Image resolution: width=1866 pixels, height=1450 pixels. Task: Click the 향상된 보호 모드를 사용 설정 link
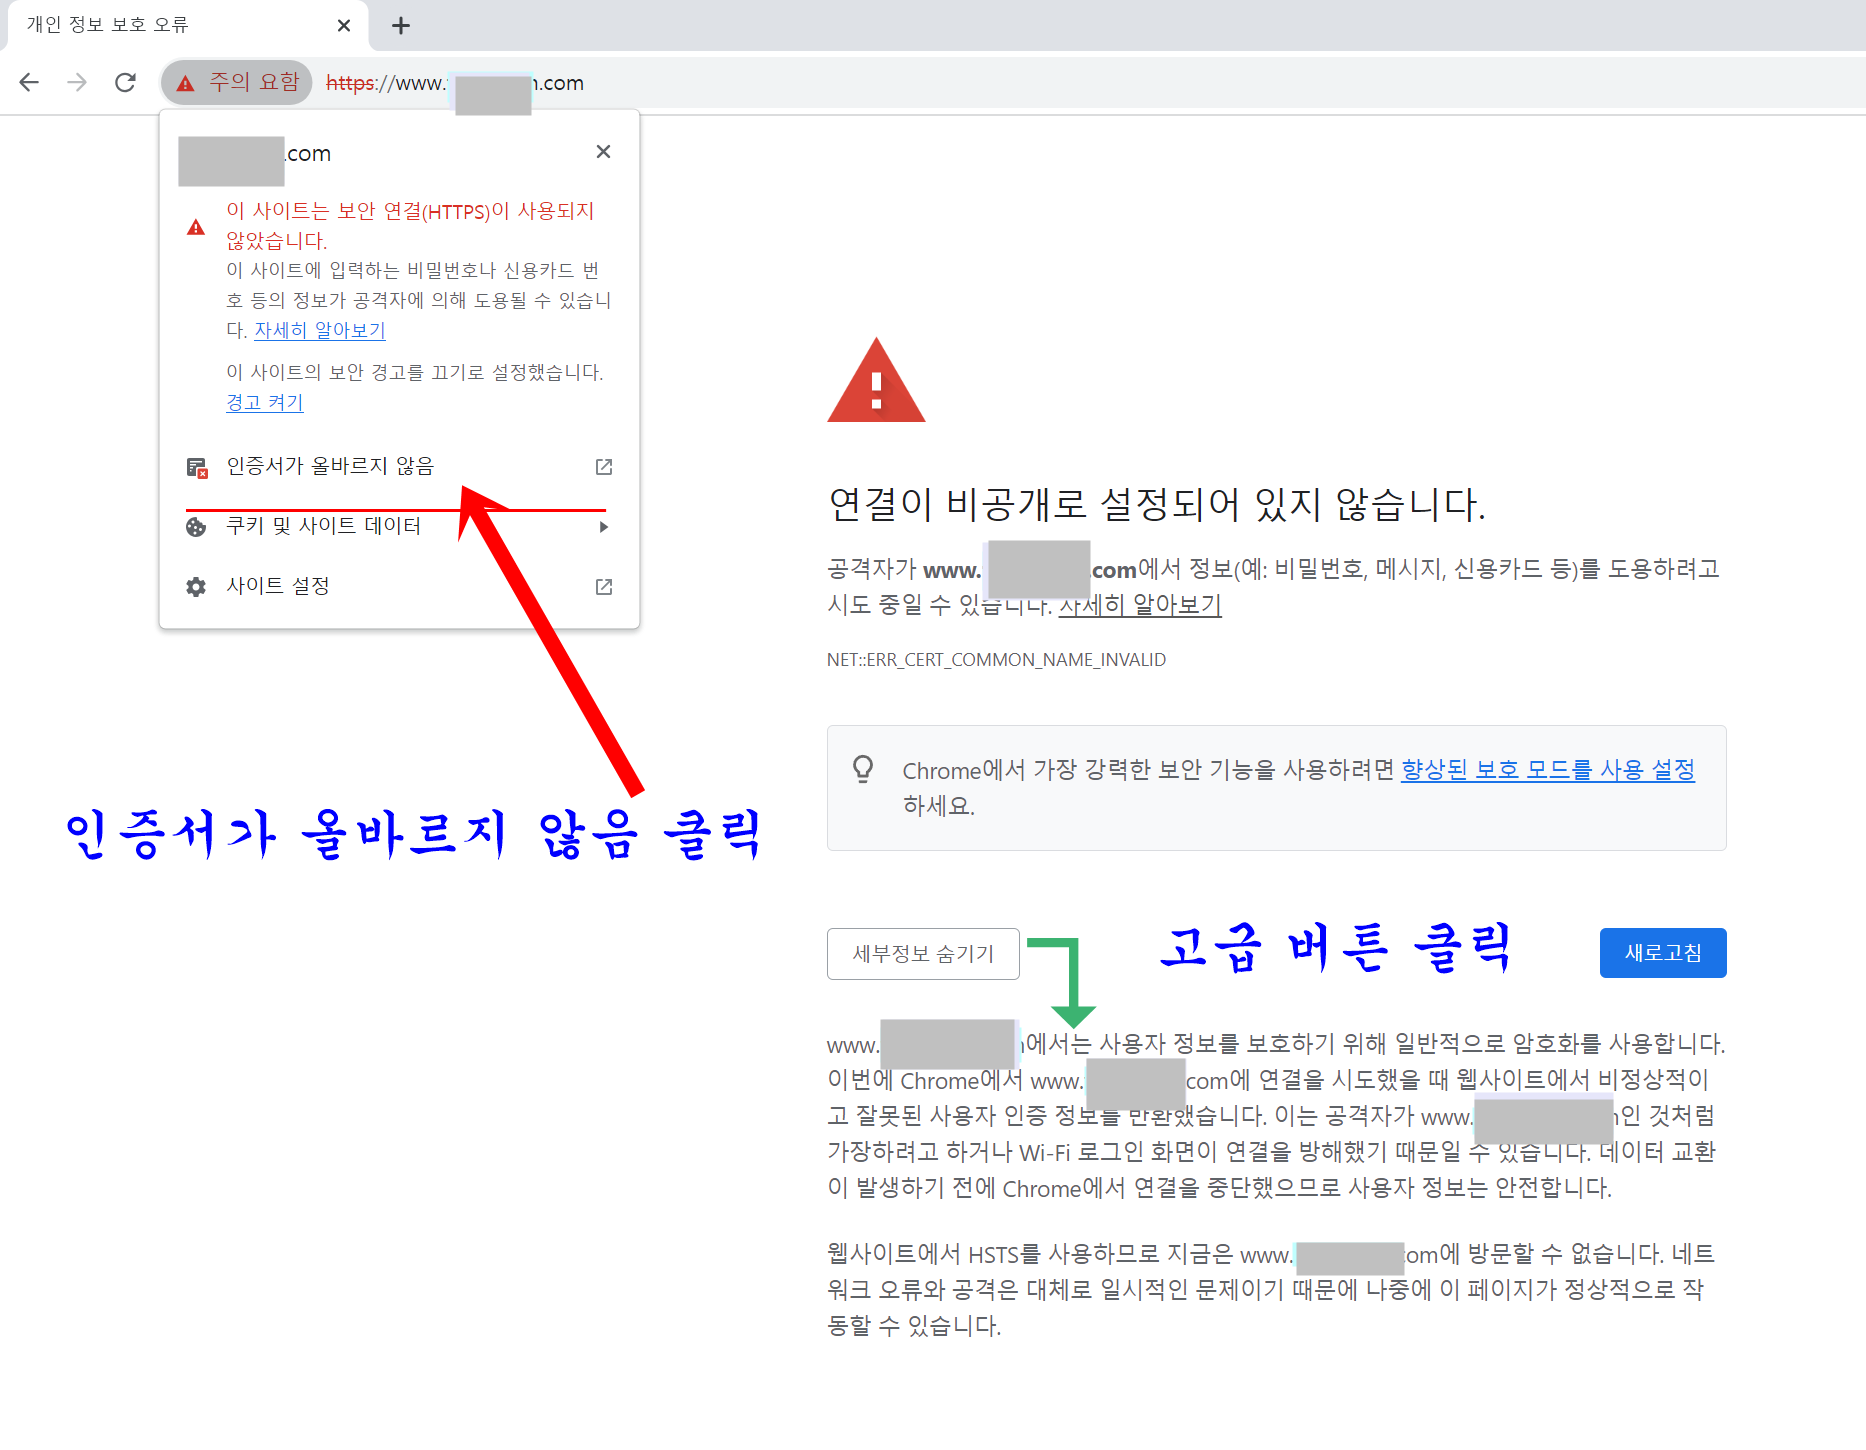click(x=1546, y=770)
